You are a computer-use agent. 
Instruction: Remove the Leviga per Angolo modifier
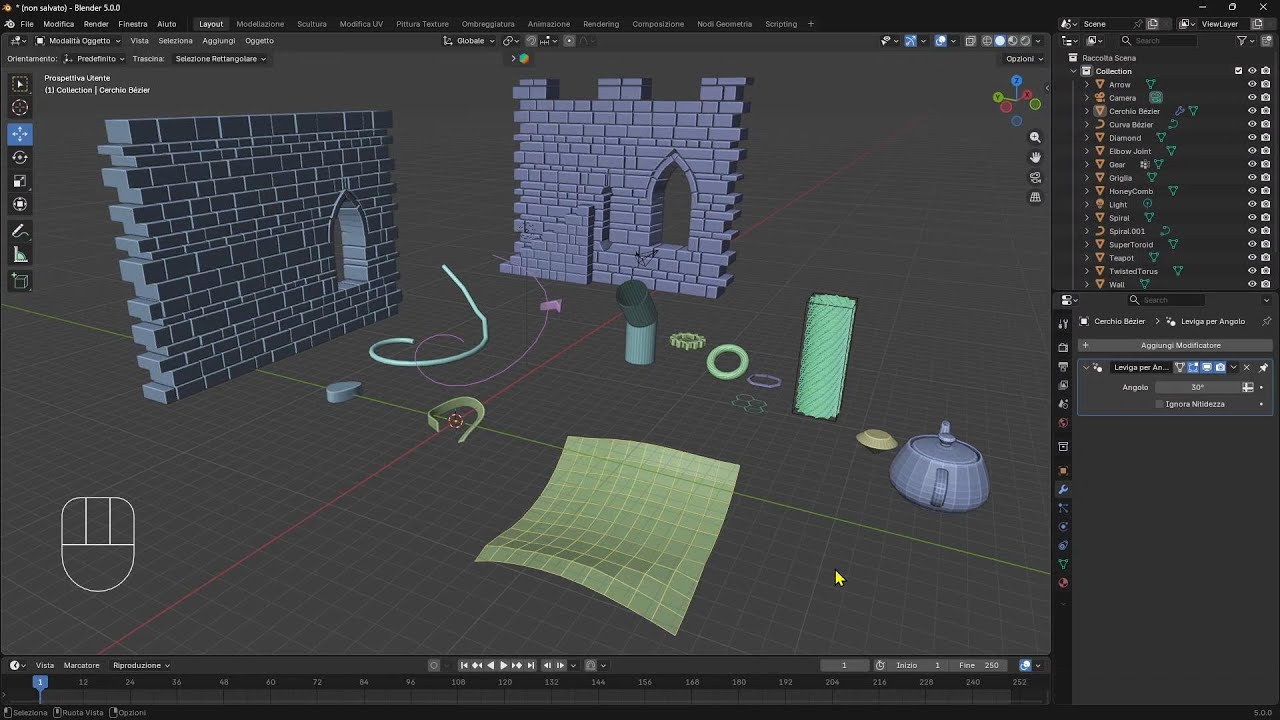click(x=1246, y=367)
